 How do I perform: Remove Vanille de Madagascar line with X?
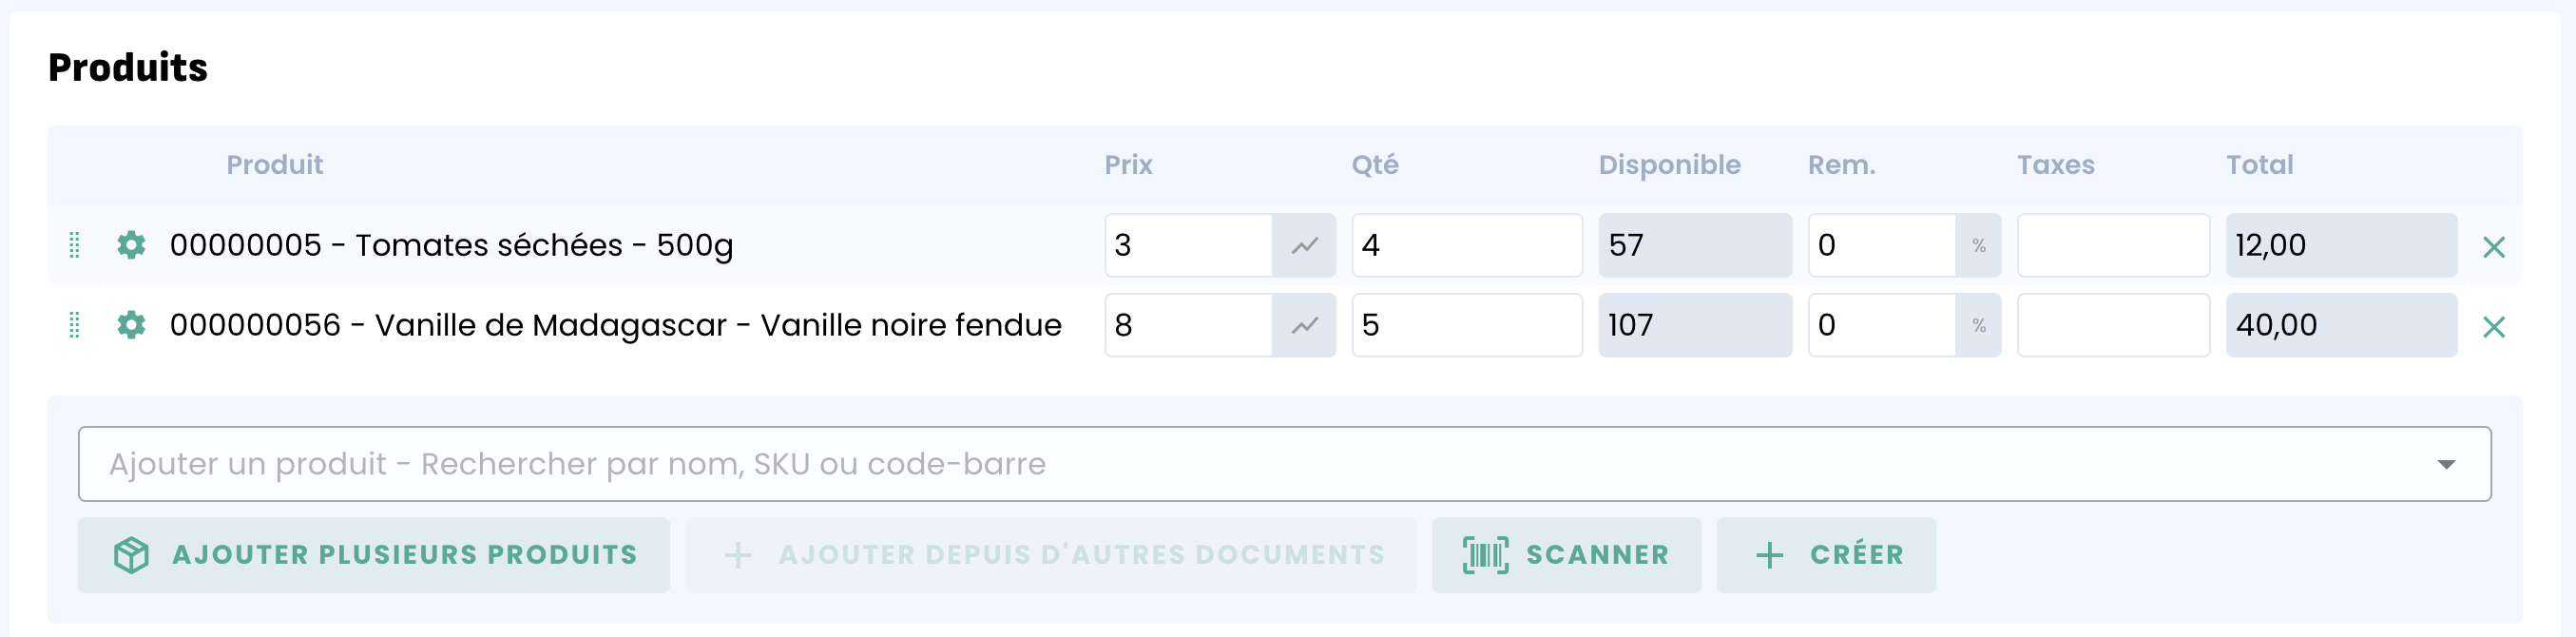[x=2494, y=327]
